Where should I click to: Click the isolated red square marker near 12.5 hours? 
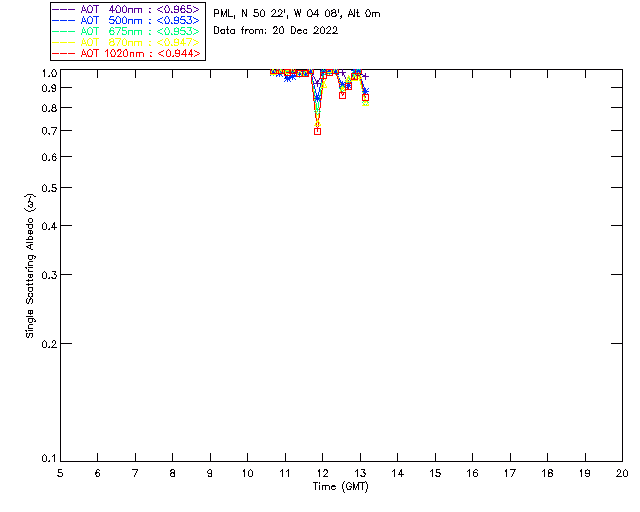[342, 96]
